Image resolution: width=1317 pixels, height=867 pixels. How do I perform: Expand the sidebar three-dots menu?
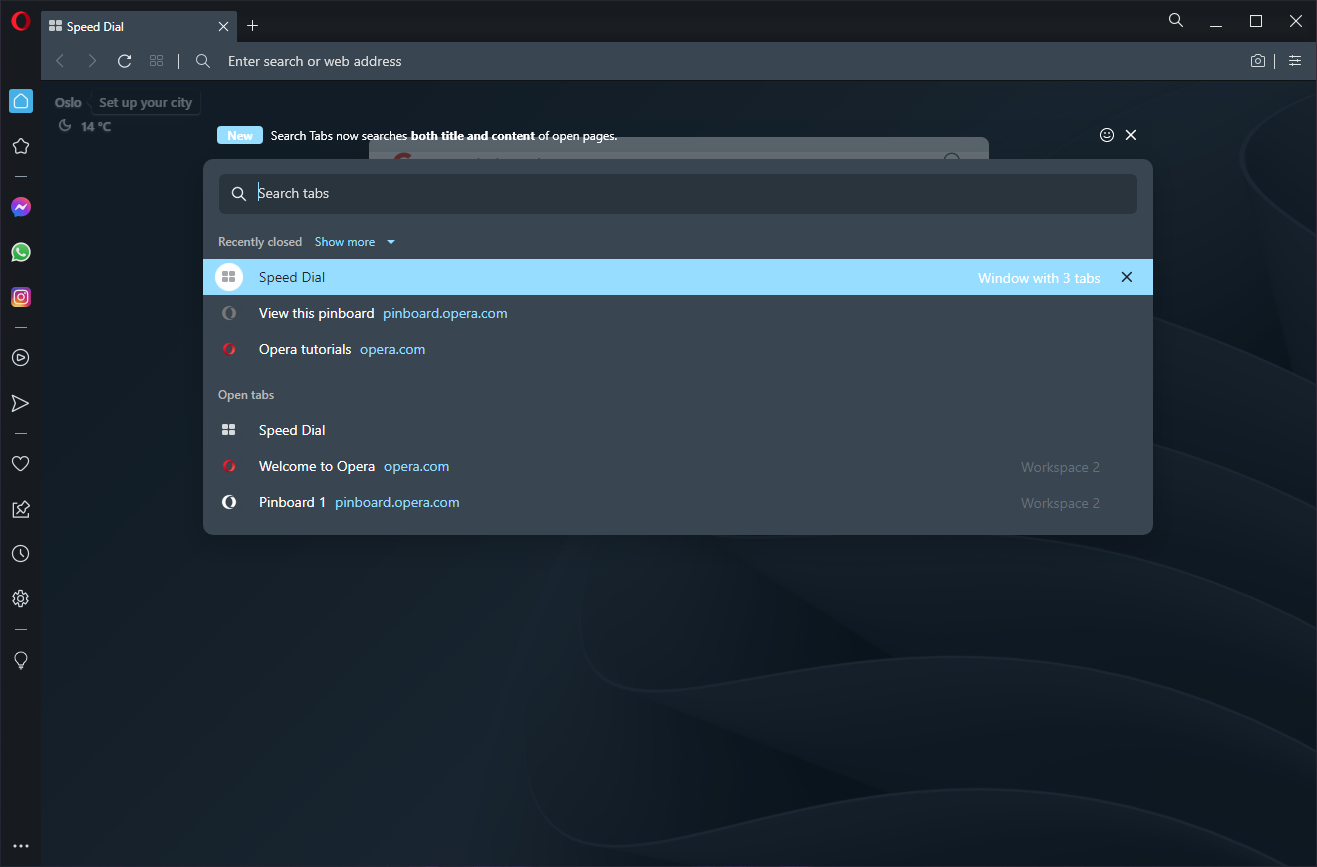click(20, 846)
